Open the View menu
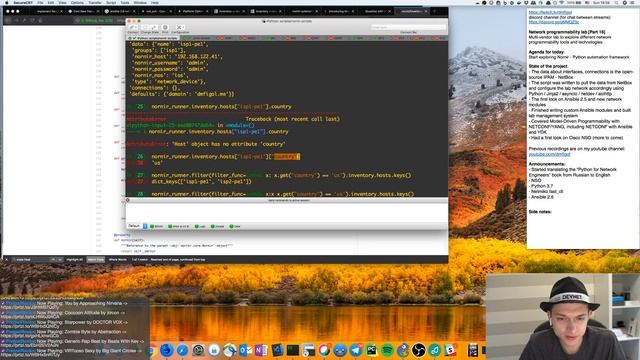 (x=62, y=2)
